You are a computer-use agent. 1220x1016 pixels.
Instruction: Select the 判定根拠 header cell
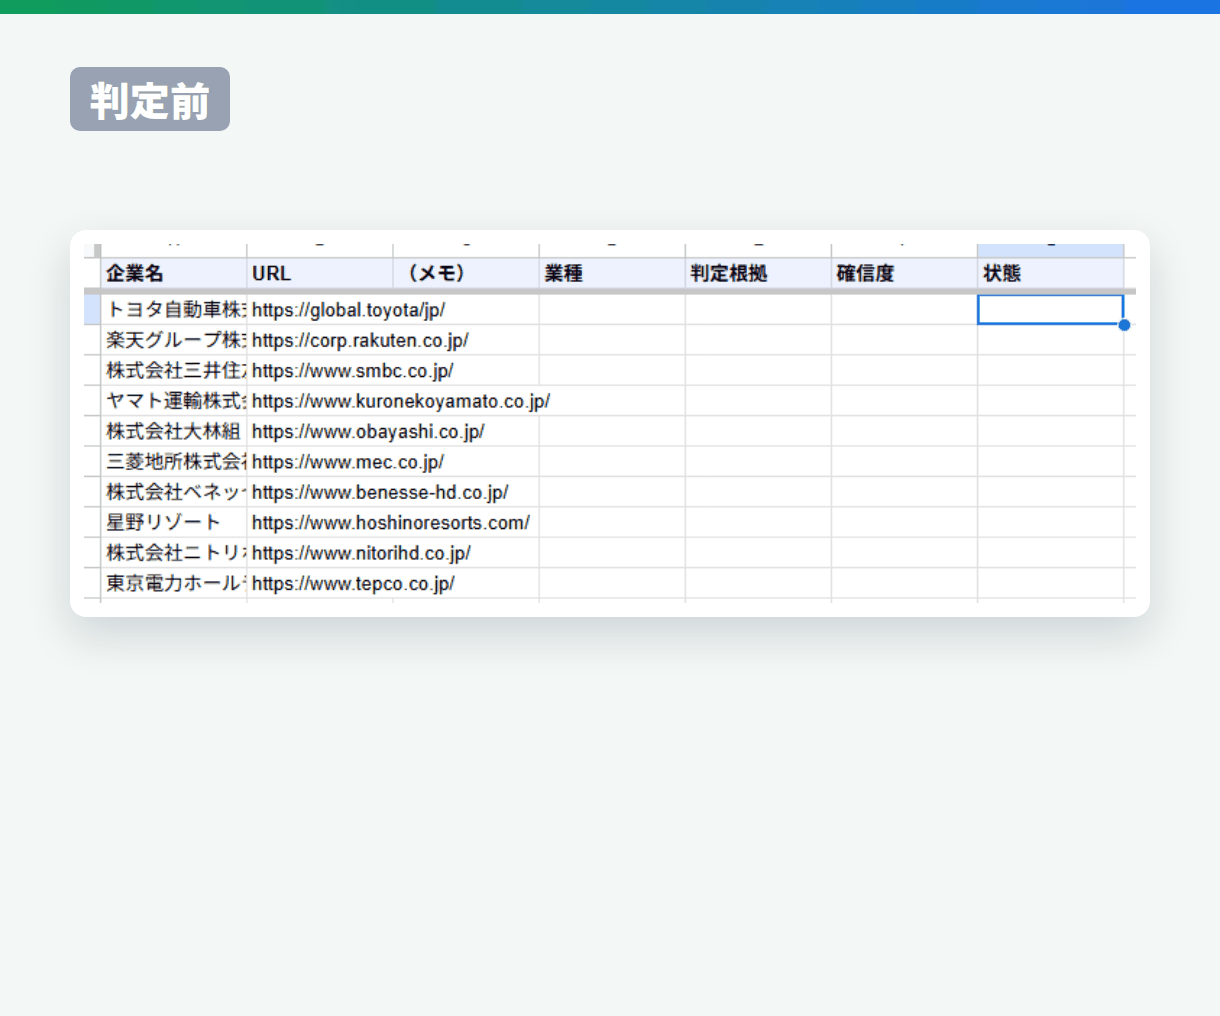point(758,273)
